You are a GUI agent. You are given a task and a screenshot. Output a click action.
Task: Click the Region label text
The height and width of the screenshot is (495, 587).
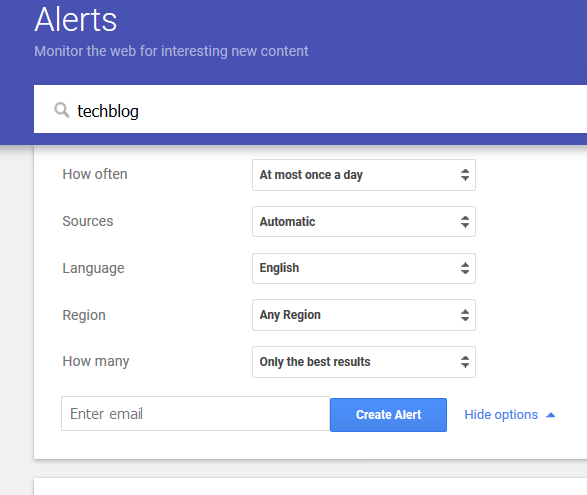84,315
